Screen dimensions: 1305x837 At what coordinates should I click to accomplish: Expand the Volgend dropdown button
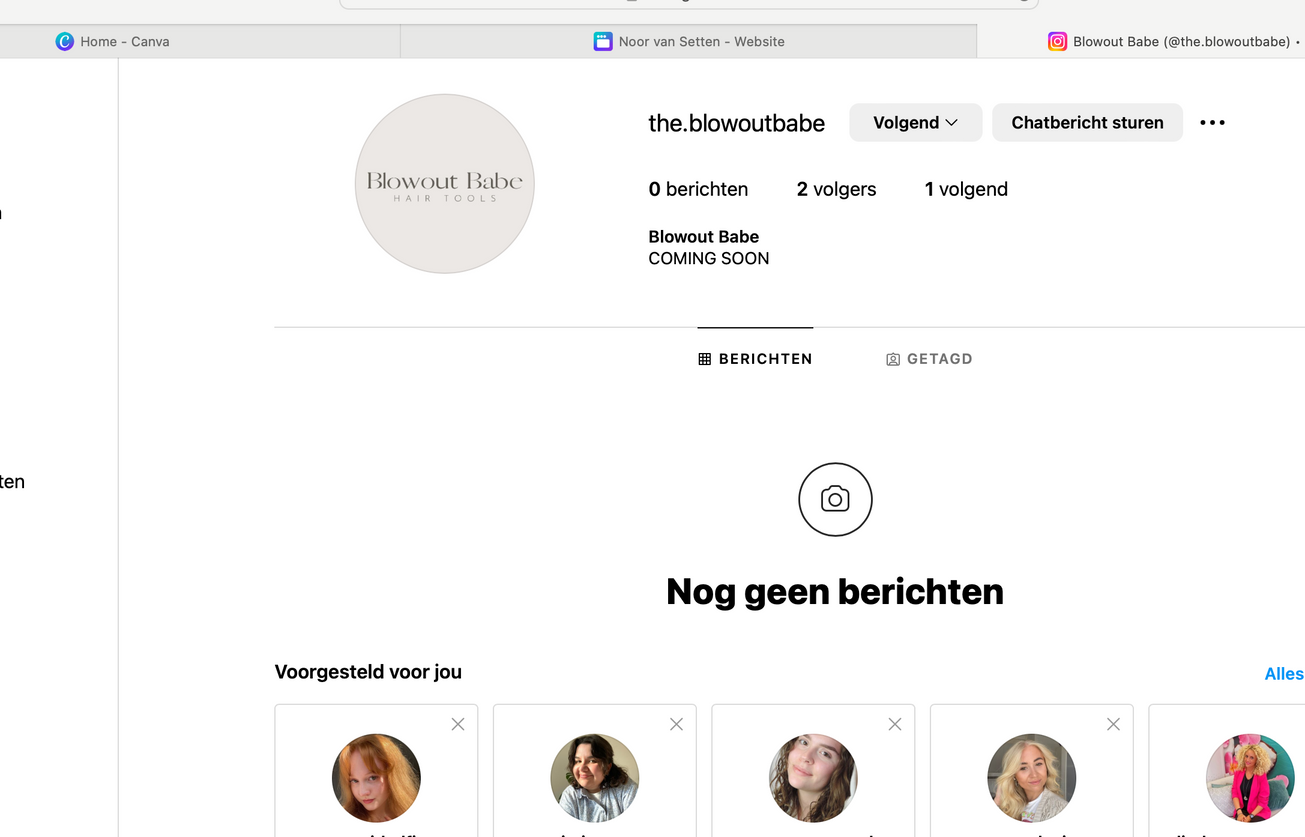(x=915, y=123)
